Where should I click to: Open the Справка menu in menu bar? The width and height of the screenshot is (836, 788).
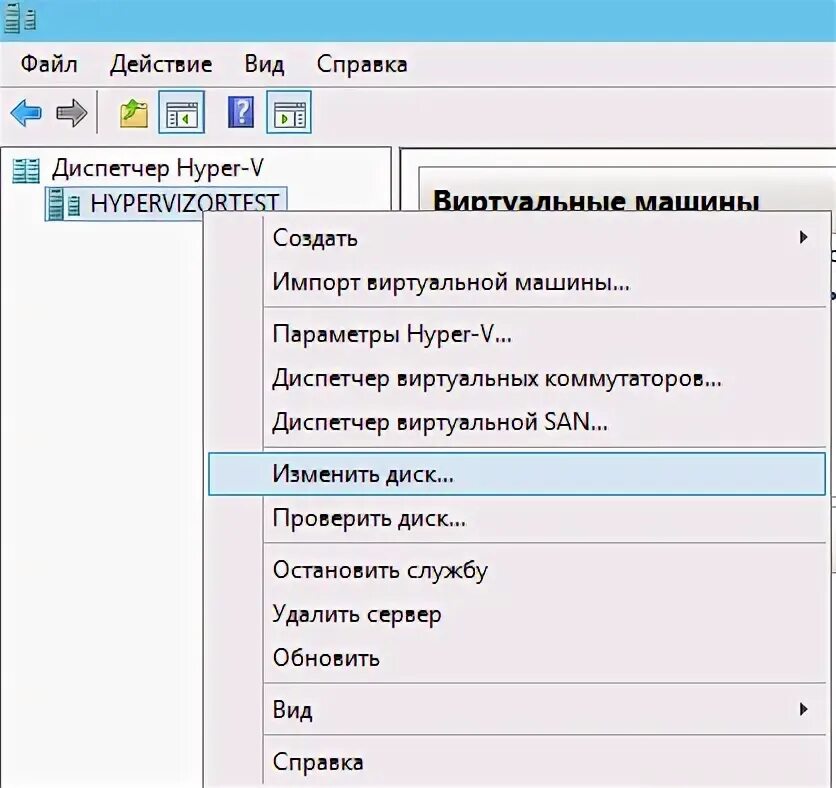[362, 65]
